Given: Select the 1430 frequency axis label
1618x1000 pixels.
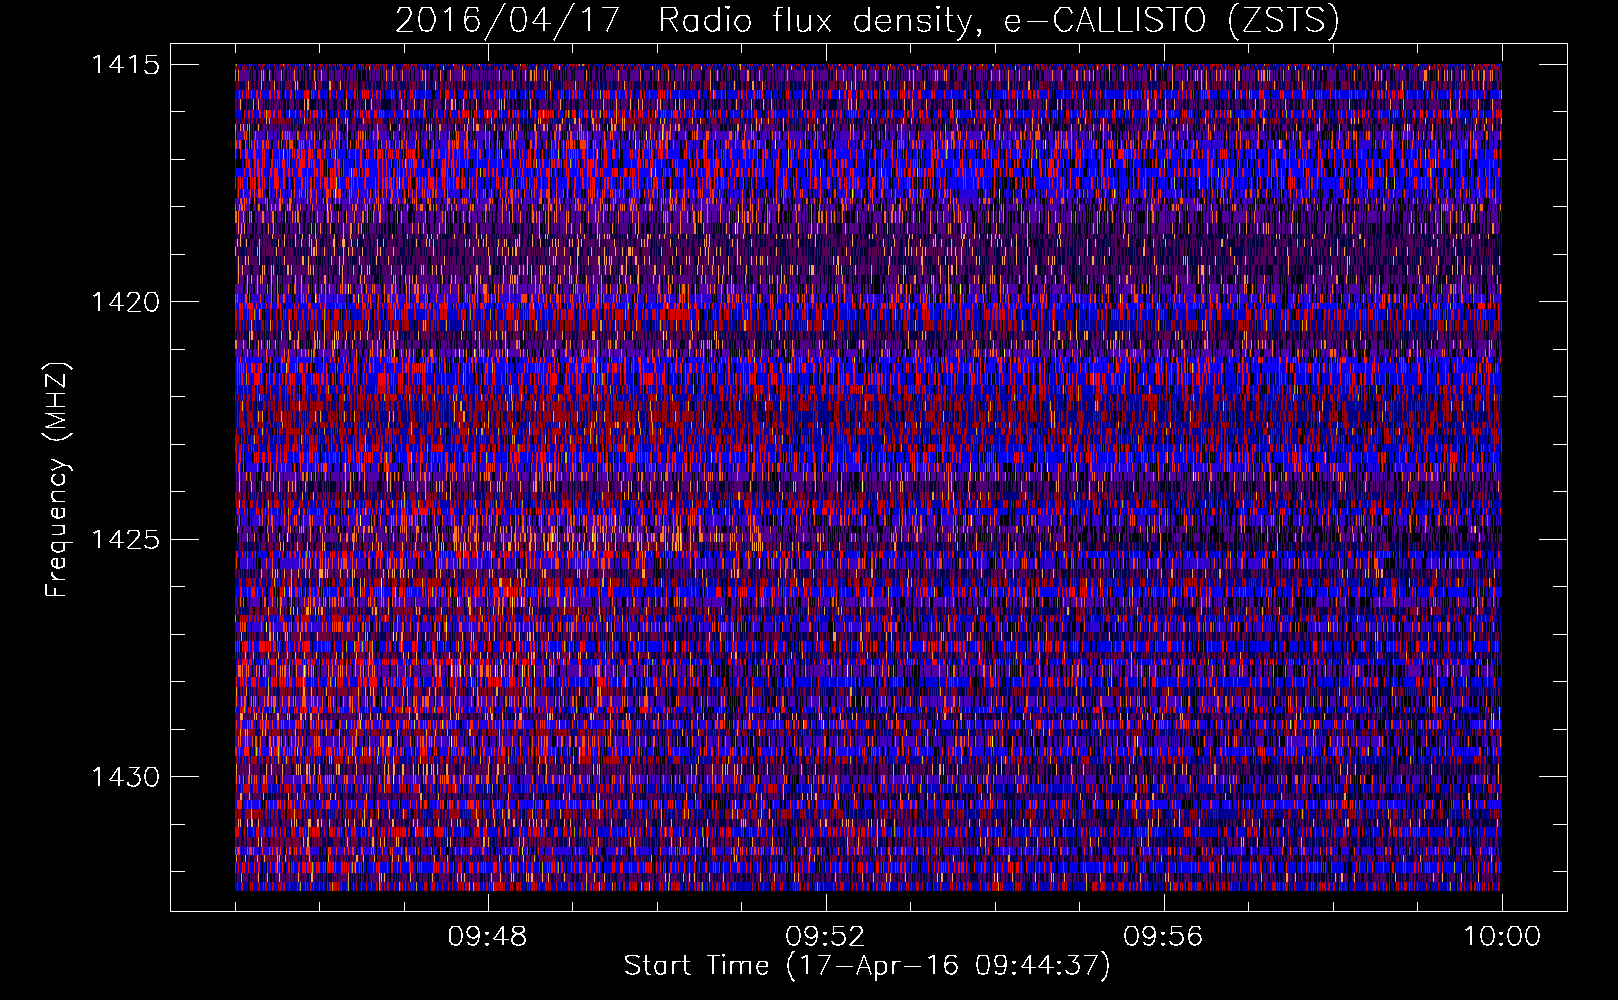Looking at the screenshot, I should coord(125,777).
